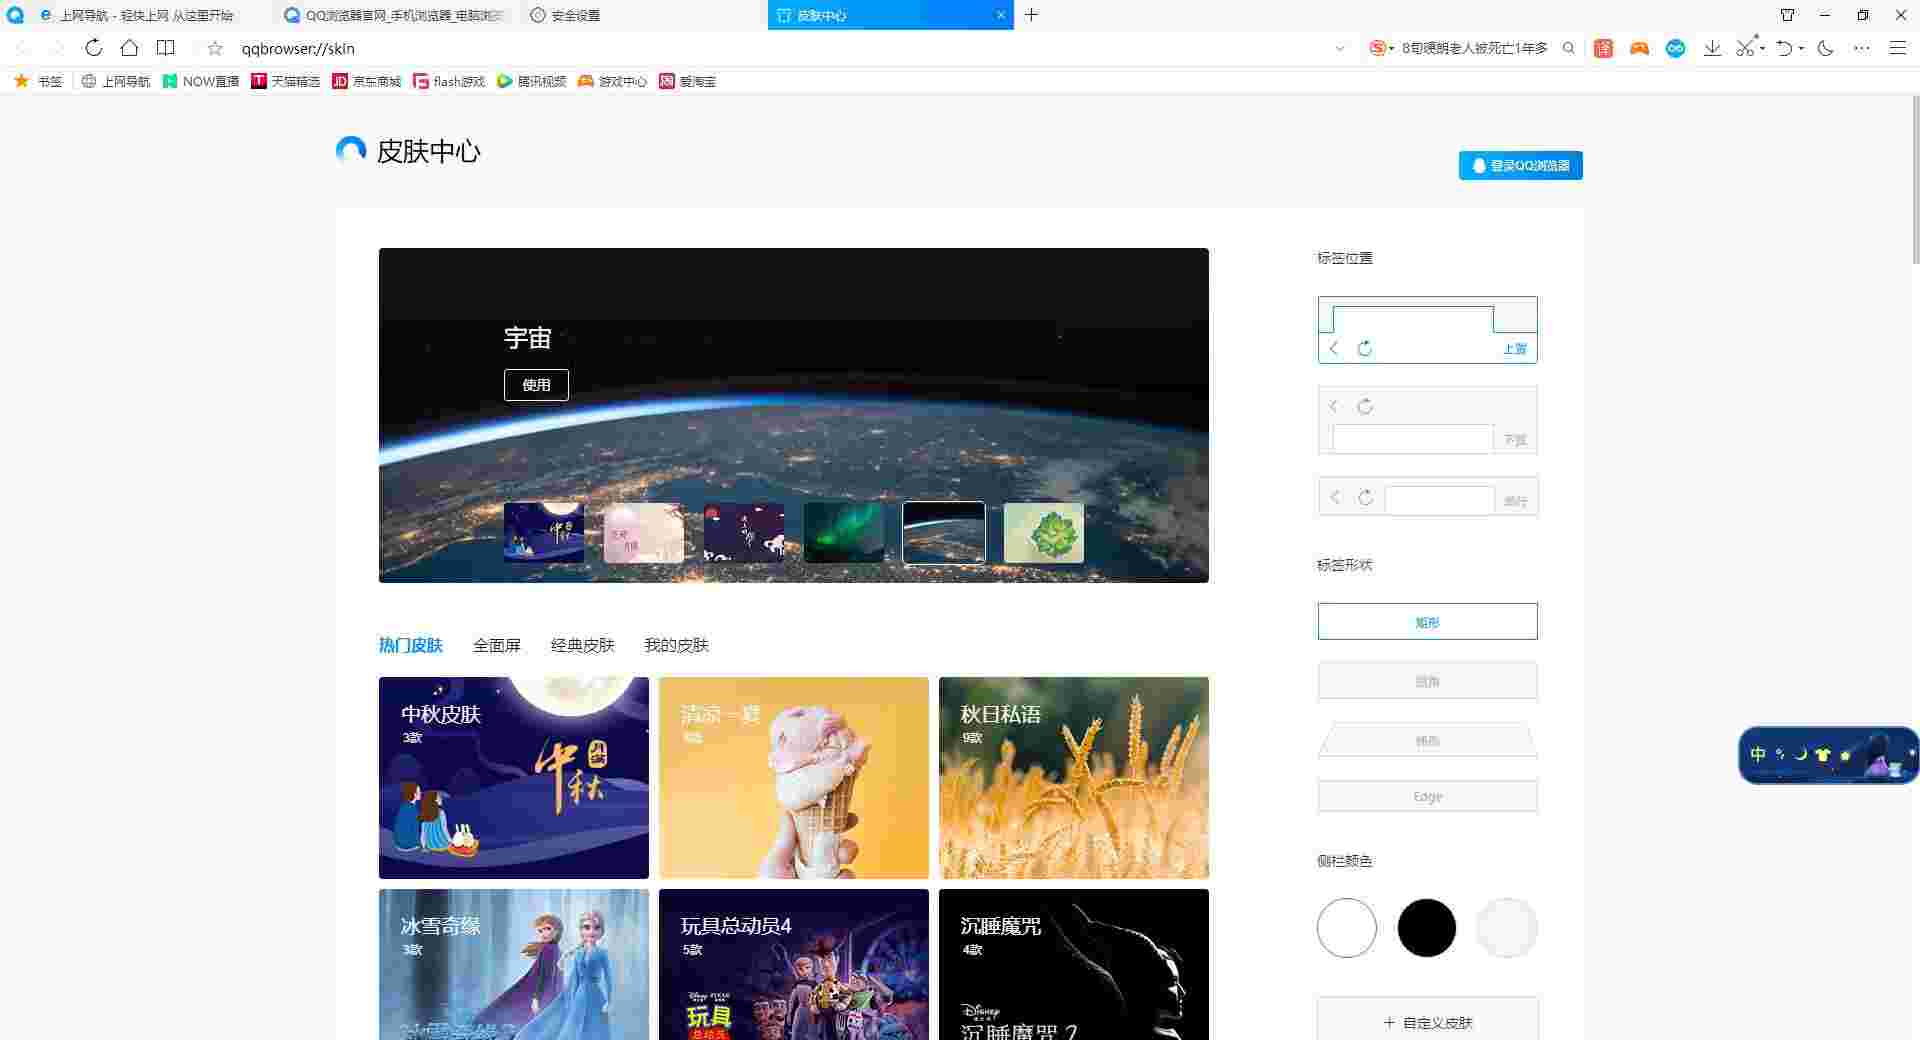The image size is (1920, 1040).
Task: Click the 登录QQ浏览器 button
Action: (x=1519, y=165)
